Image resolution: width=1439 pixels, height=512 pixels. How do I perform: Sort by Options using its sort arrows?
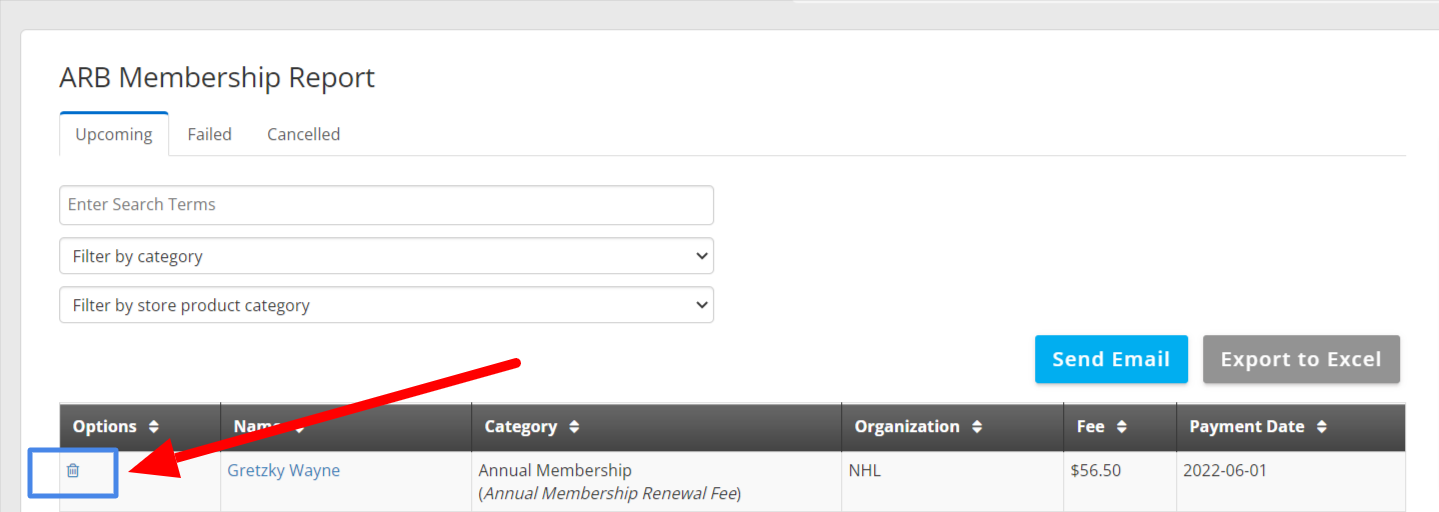pos(153,427)
